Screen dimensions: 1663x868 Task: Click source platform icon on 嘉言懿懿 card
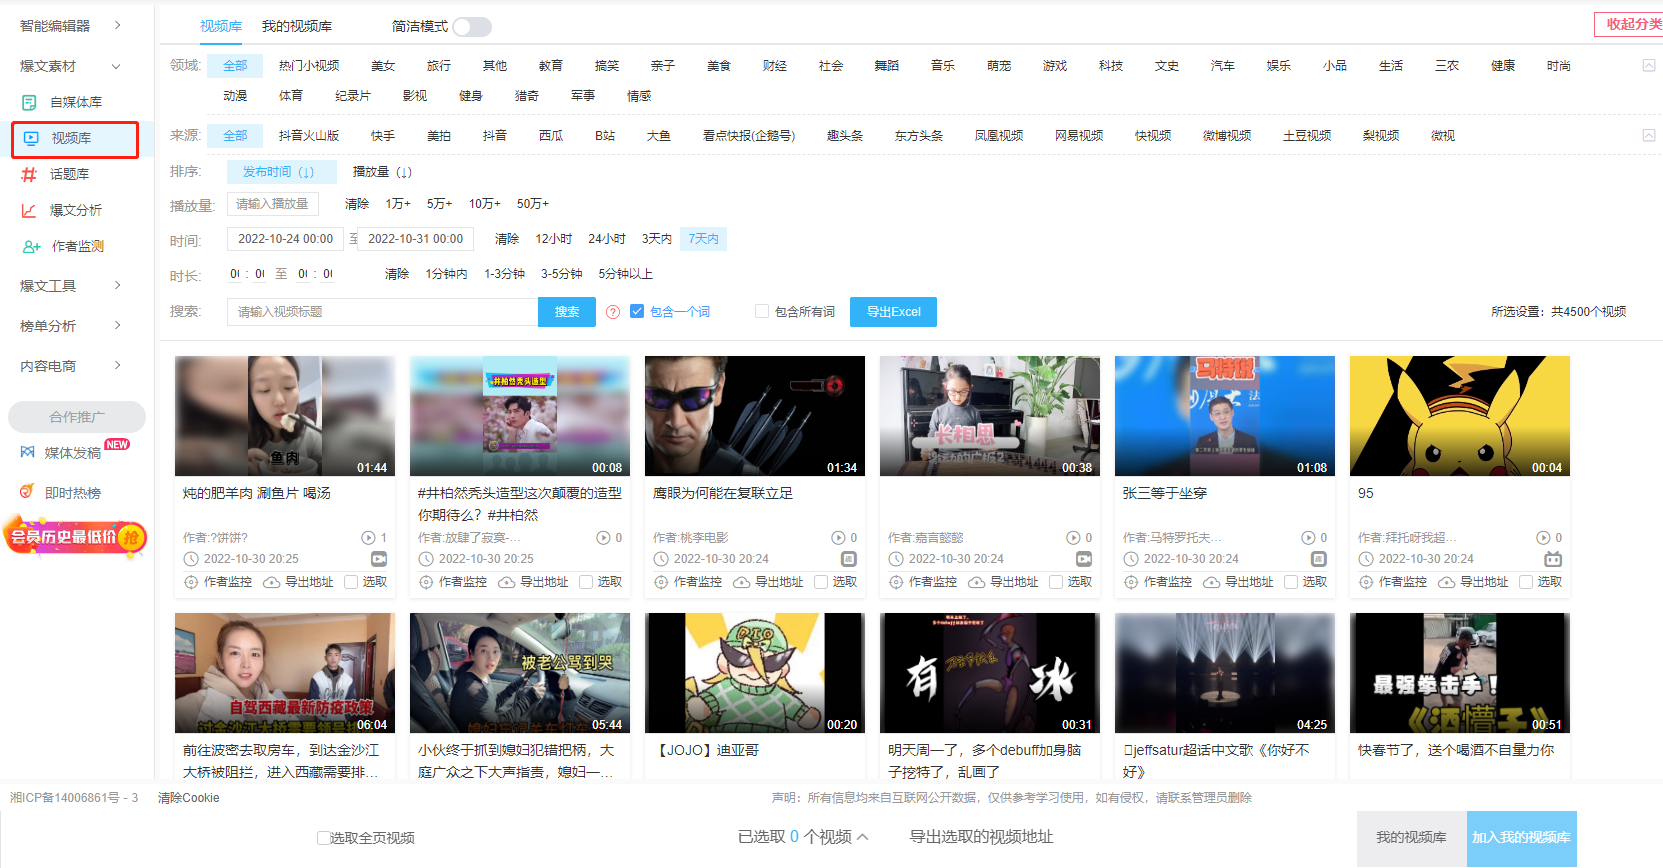coord(1084,559)
